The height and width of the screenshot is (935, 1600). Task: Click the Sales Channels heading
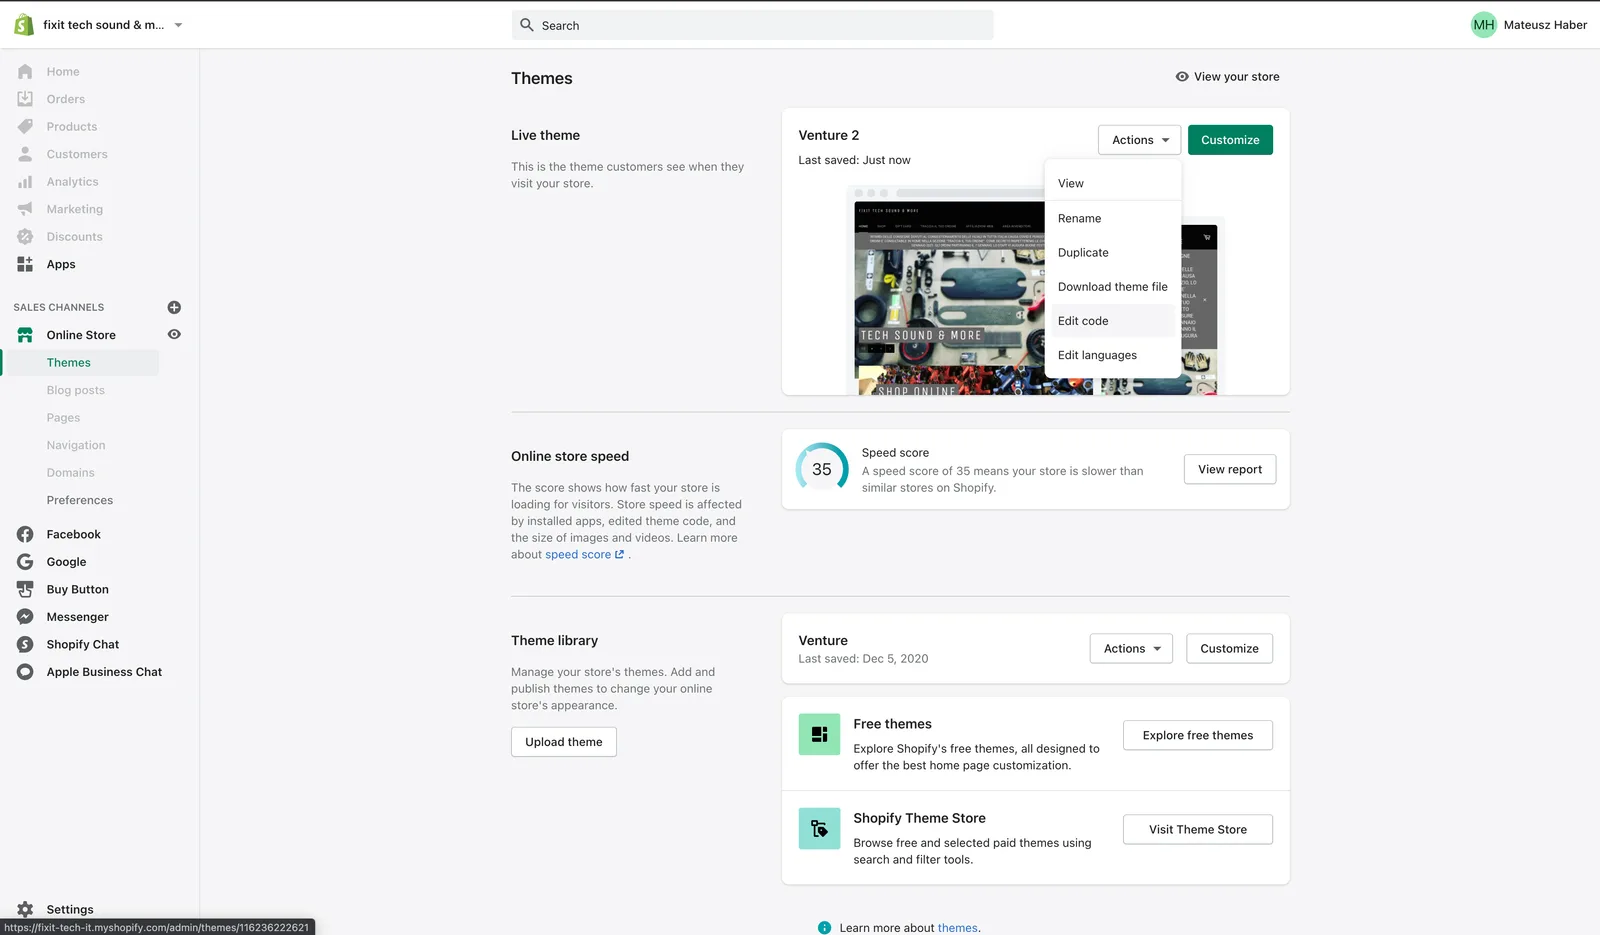[59, 307]
